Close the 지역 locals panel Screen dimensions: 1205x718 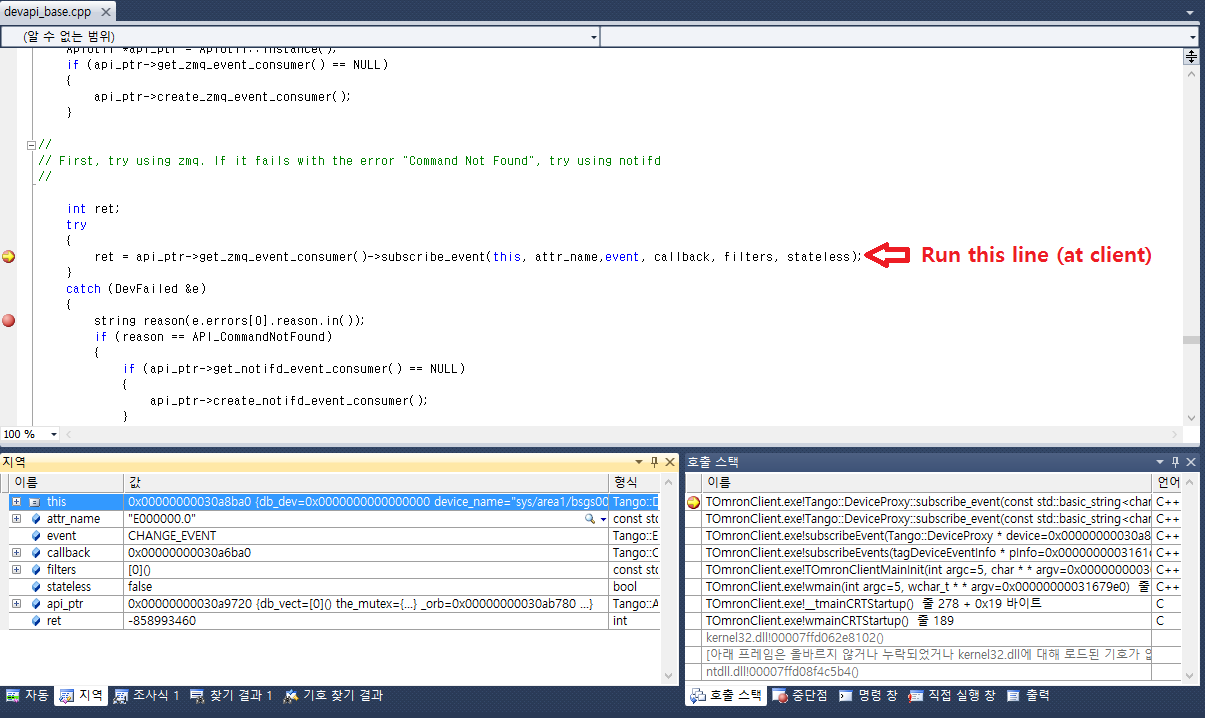(669, 462)
